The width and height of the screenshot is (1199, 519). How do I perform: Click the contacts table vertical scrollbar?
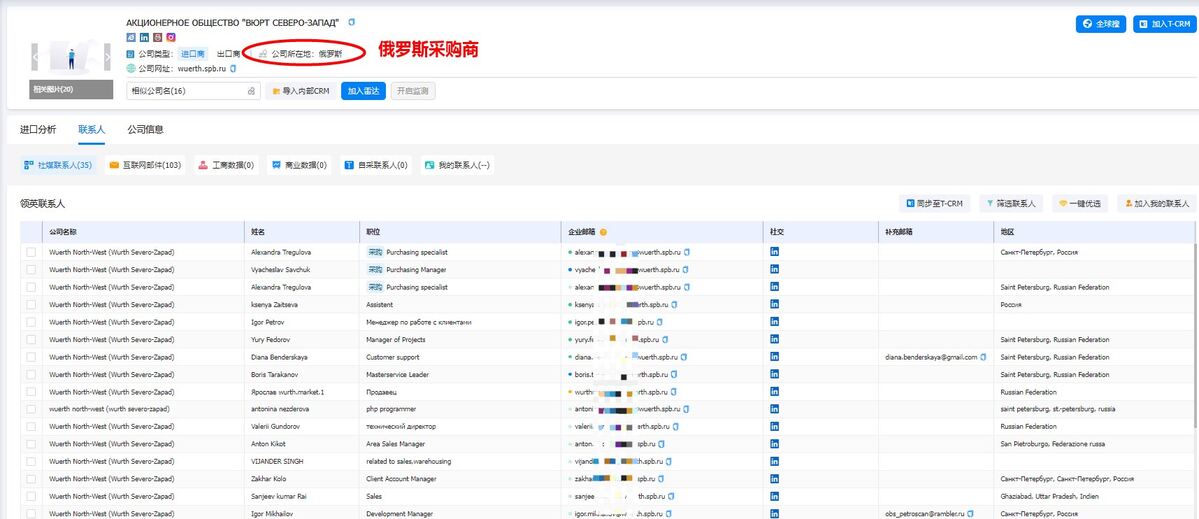1195,336
